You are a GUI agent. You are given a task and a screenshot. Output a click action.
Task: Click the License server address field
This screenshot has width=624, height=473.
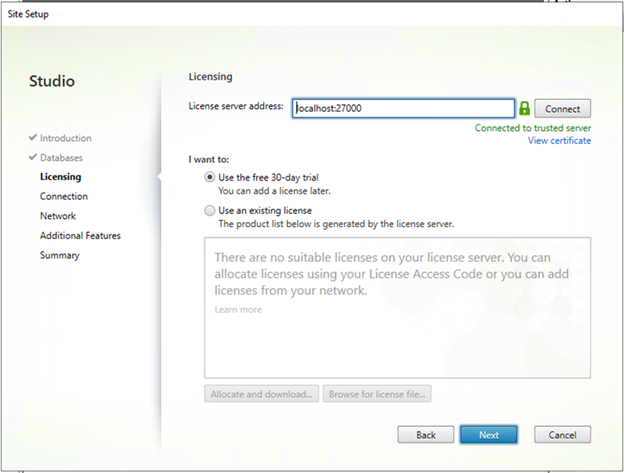[x=403, y=108]
